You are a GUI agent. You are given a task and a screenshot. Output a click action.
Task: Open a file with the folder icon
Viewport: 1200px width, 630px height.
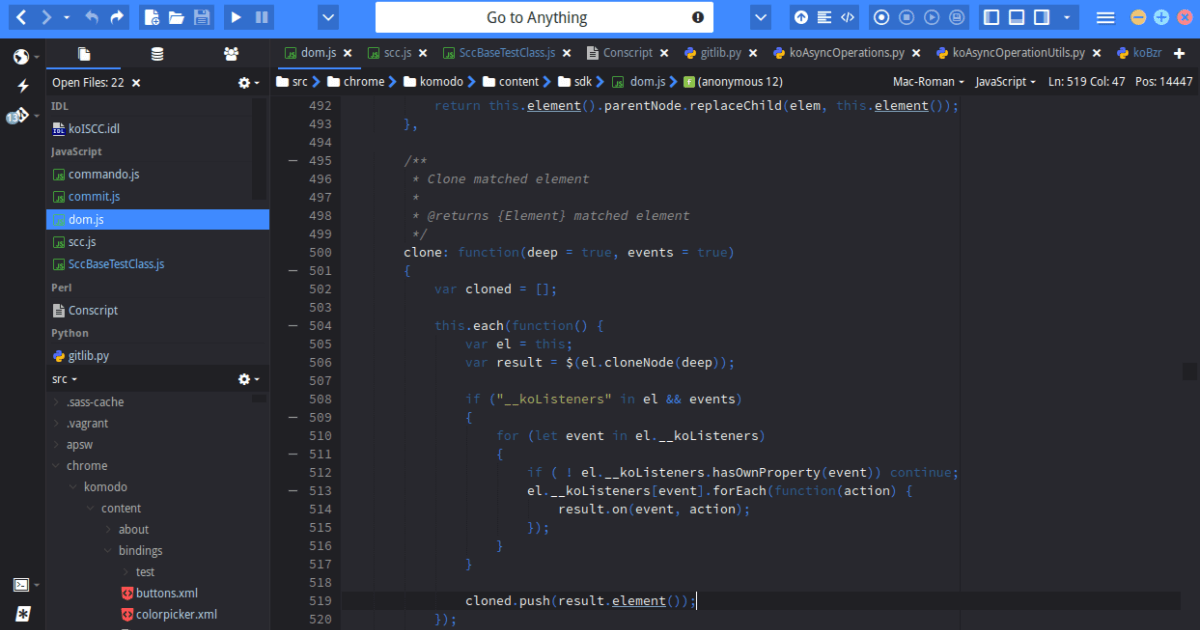pyautogui.click(x=176, y=17)
